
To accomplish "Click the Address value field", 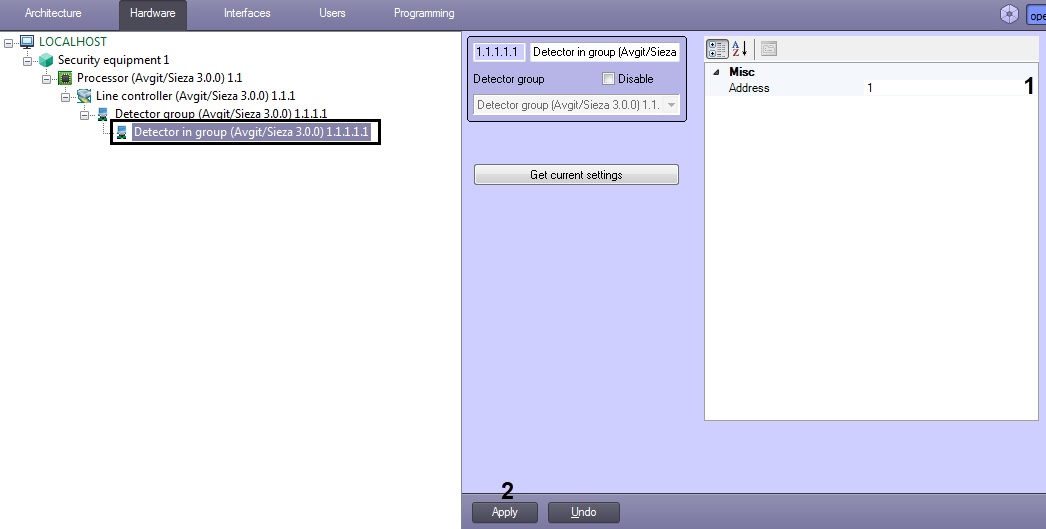I will [950, 88].
